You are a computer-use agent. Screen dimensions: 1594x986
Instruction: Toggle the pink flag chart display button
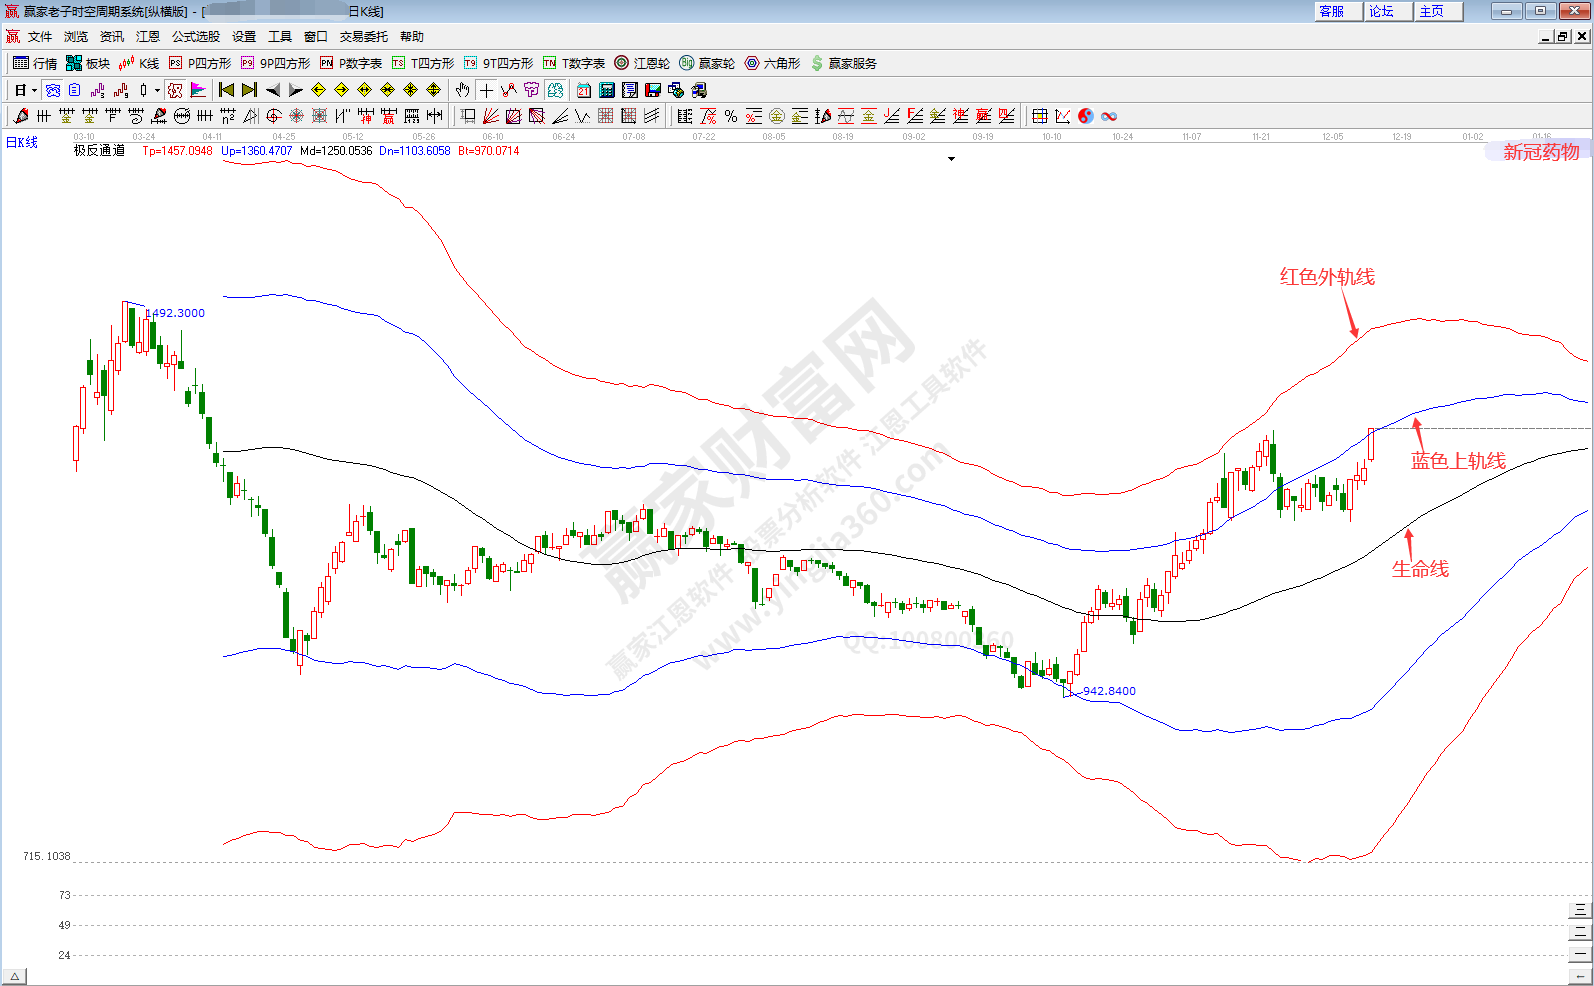click(x=198, y=90)
